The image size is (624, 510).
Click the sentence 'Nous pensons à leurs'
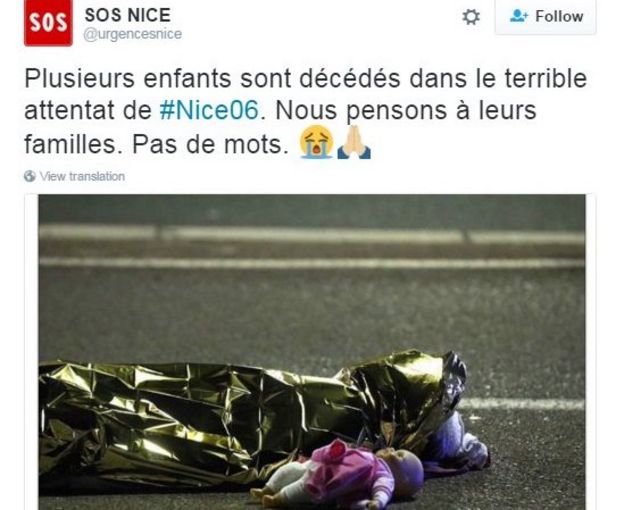click(x=406, y=111)
